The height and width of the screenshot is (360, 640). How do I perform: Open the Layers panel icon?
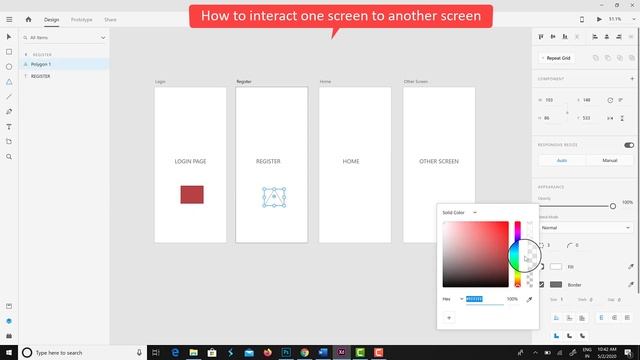click(x=9, y=321)
